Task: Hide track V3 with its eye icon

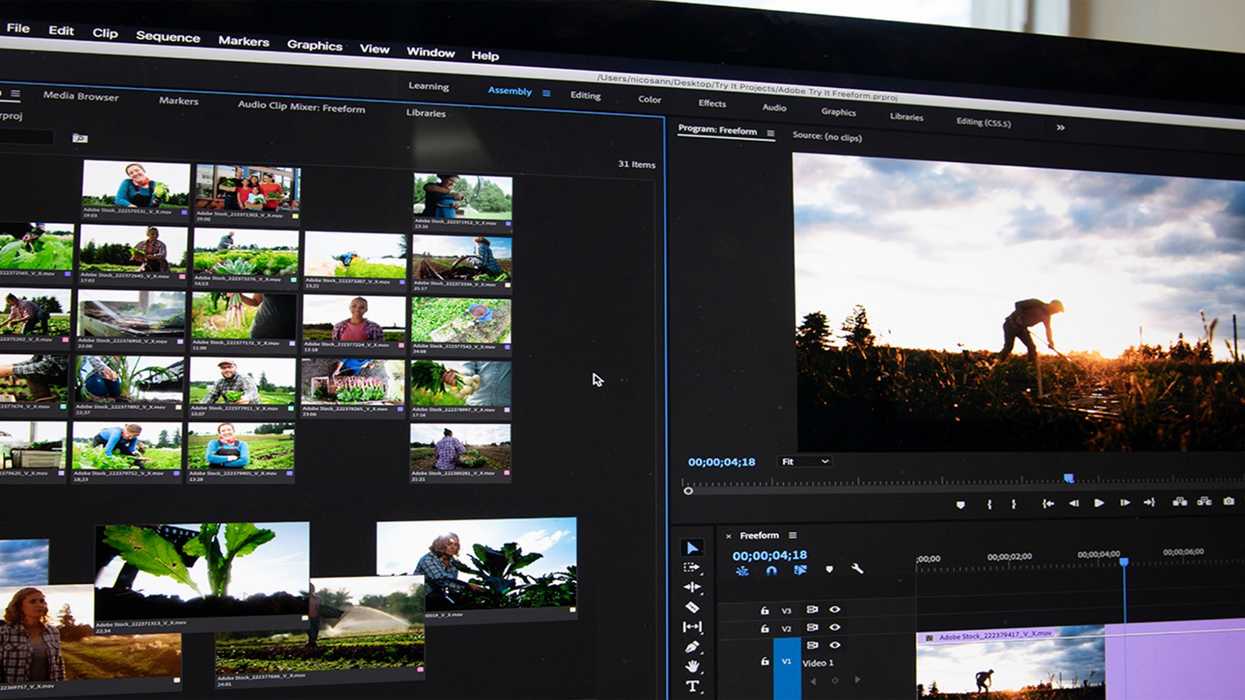Action: 834,610
